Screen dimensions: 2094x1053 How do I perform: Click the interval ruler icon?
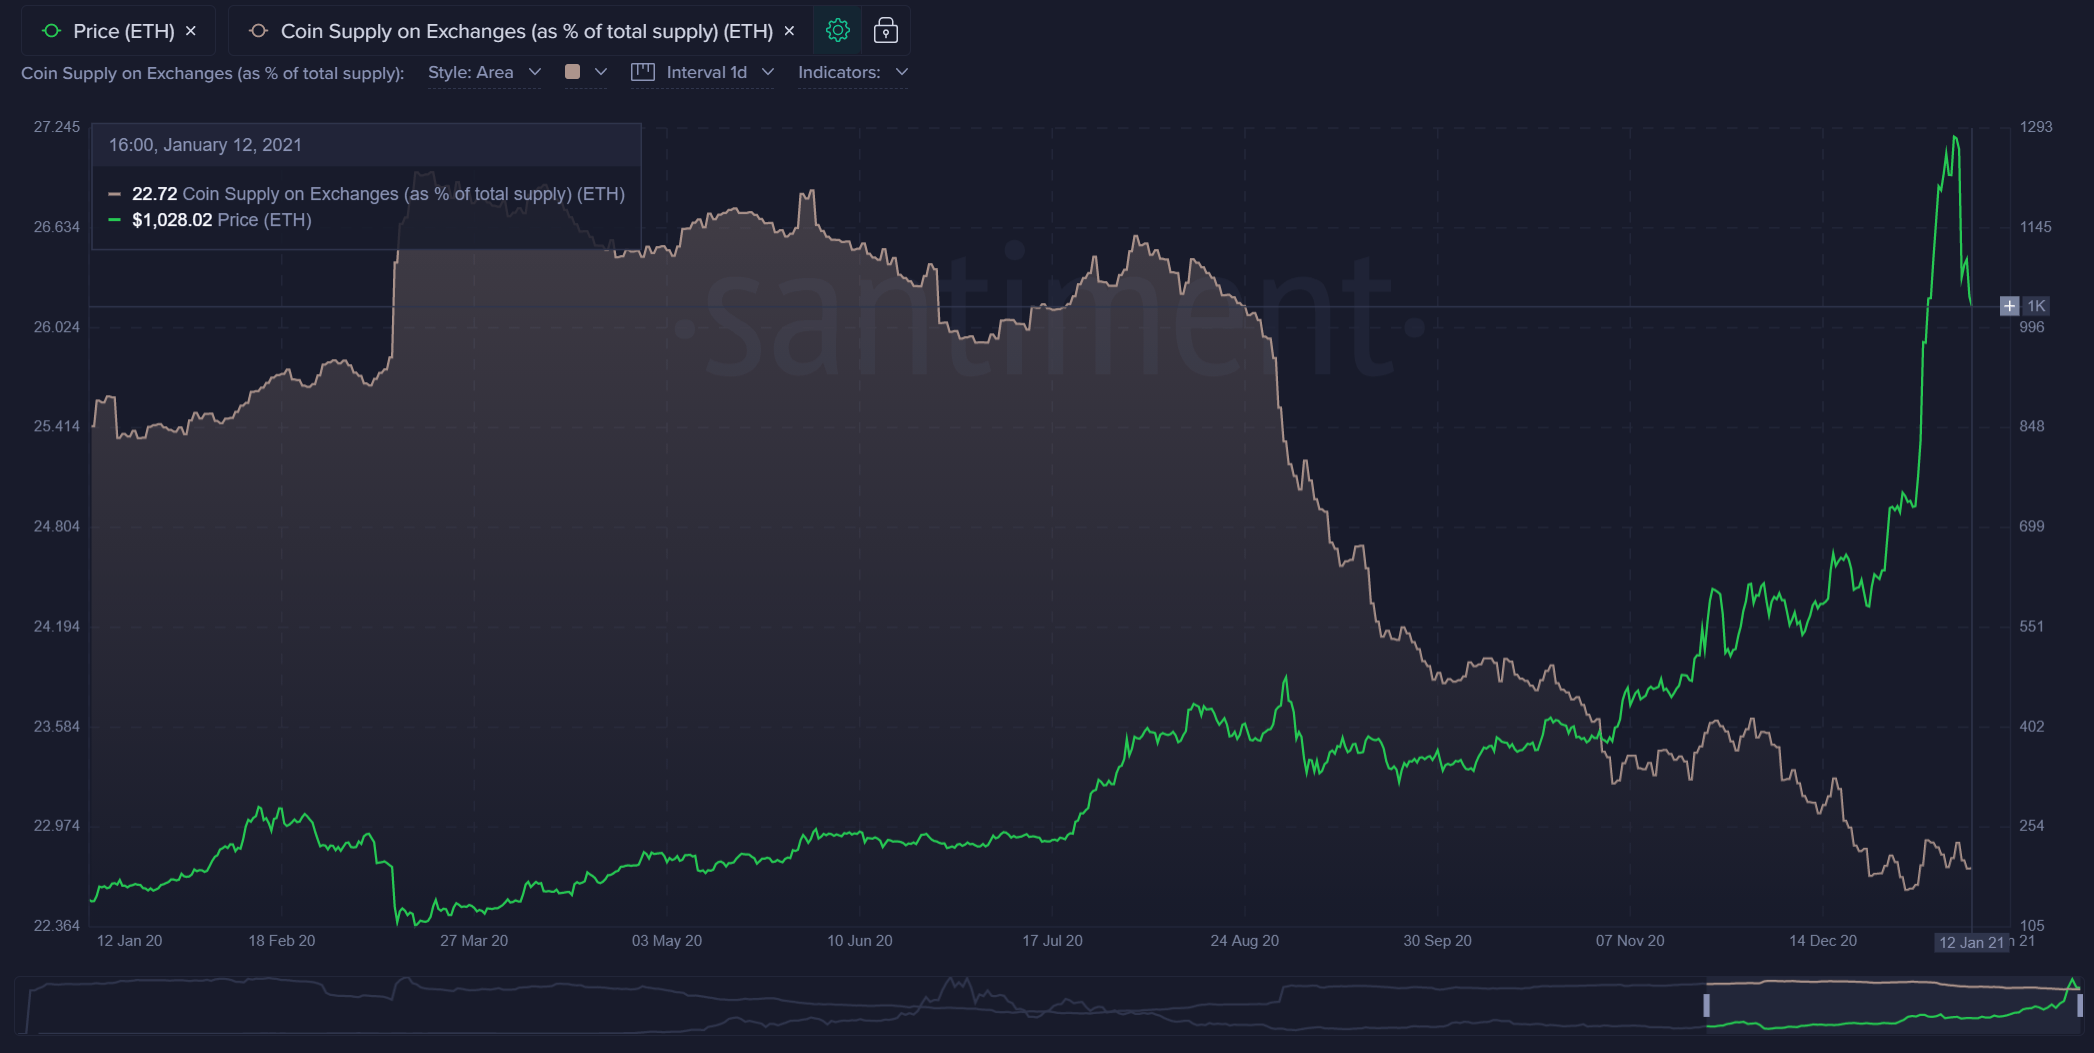(x=643, y=72)
